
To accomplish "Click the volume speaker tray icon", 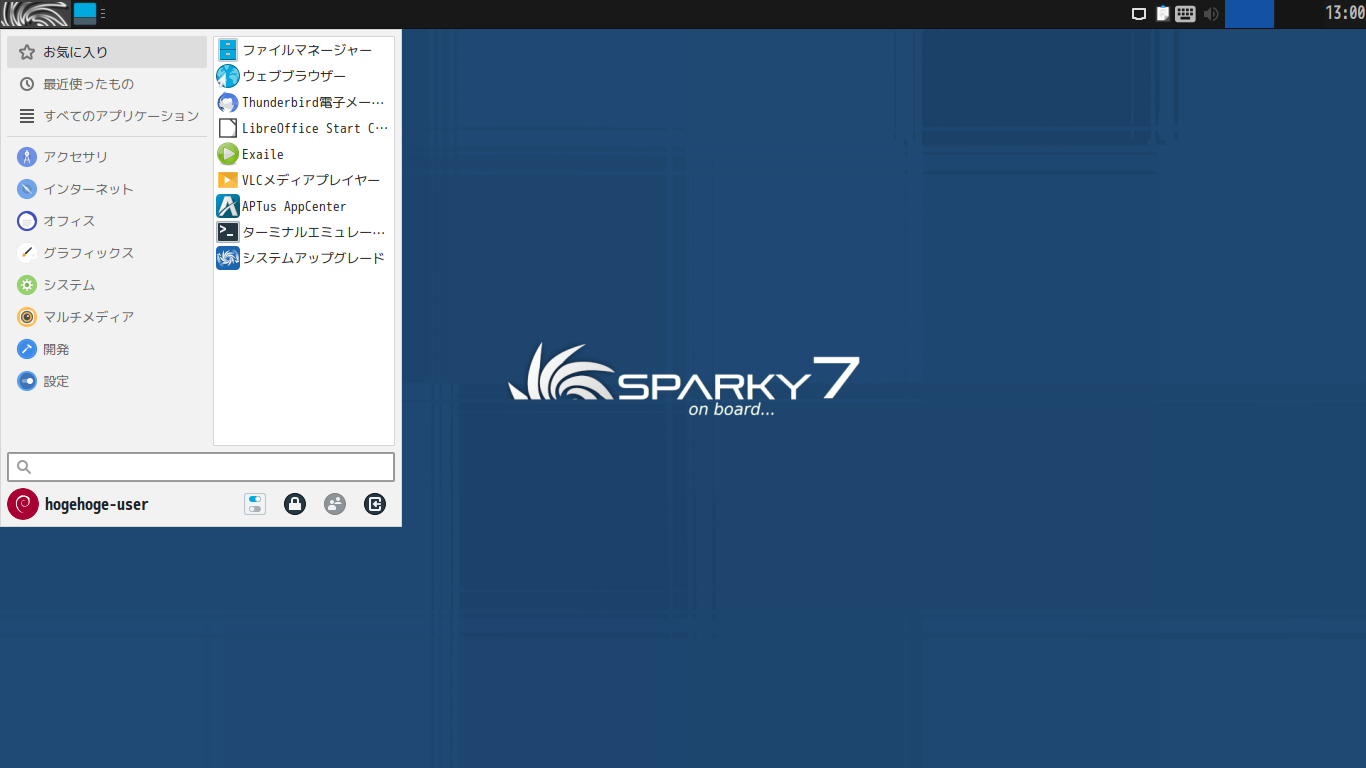I will click(x=1210, y=14).
